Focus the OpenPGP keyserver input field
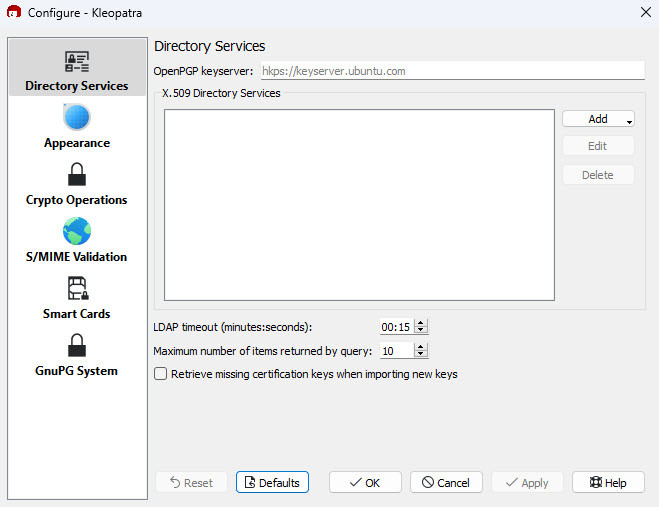 (x=453, y=71)
